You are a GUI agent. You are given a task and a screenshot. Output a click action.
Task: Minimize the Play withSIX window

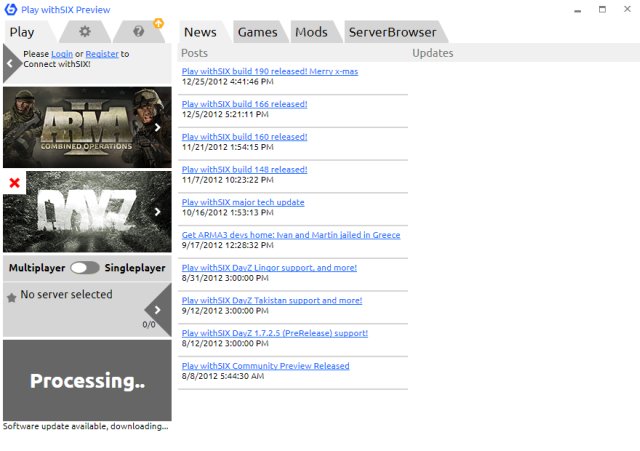578,10
